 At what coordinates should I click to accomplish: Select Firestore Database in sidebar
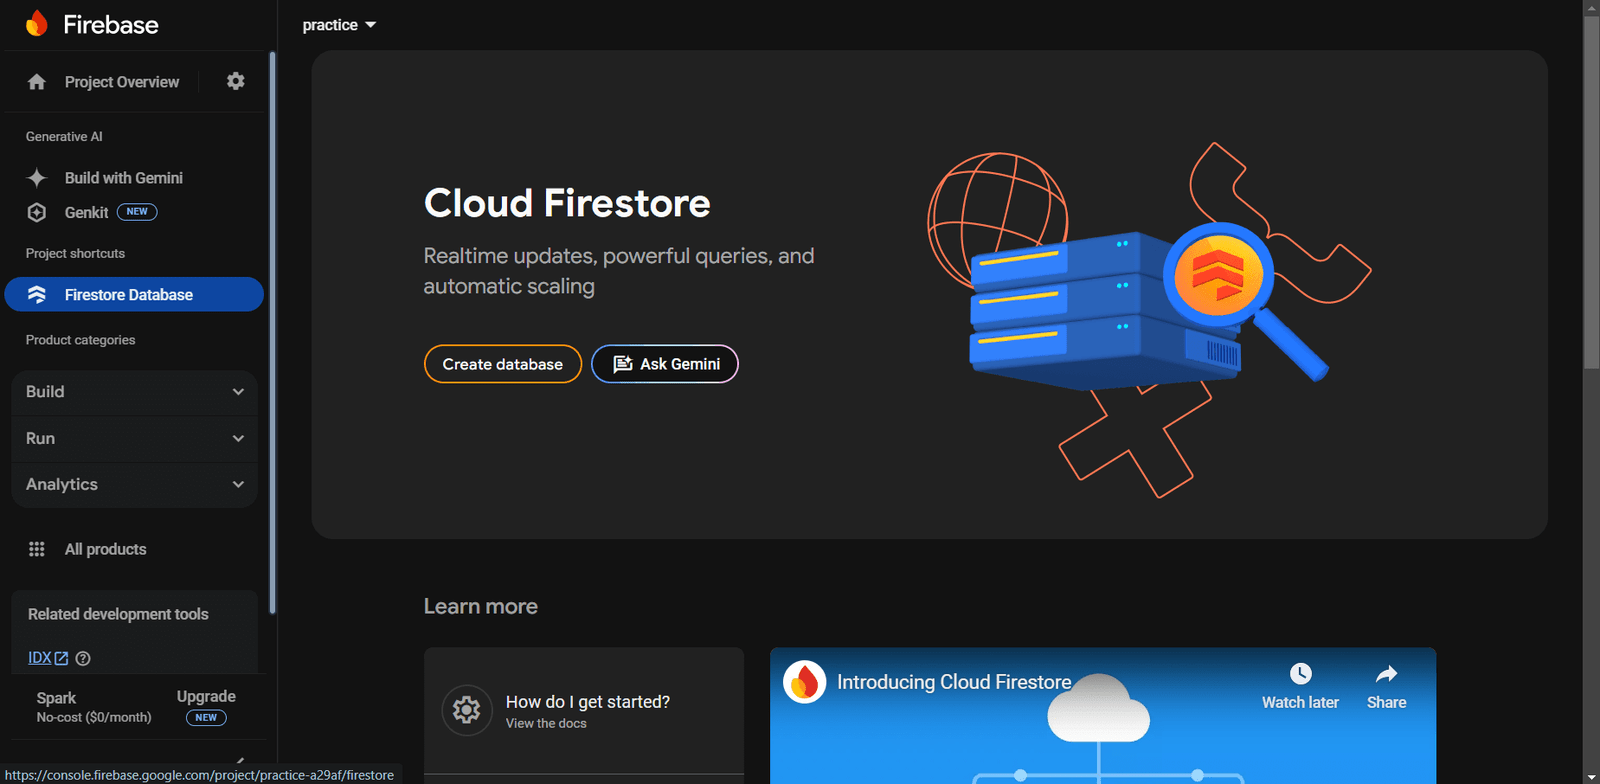[x=128, y=295]
